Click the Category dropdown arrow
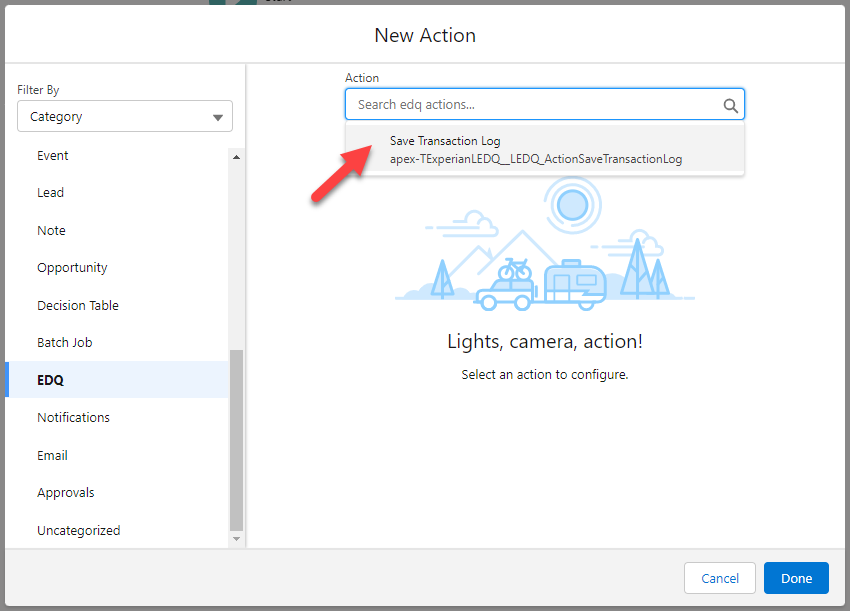Viewport: 850px width, 611px height. click(218, 117)
